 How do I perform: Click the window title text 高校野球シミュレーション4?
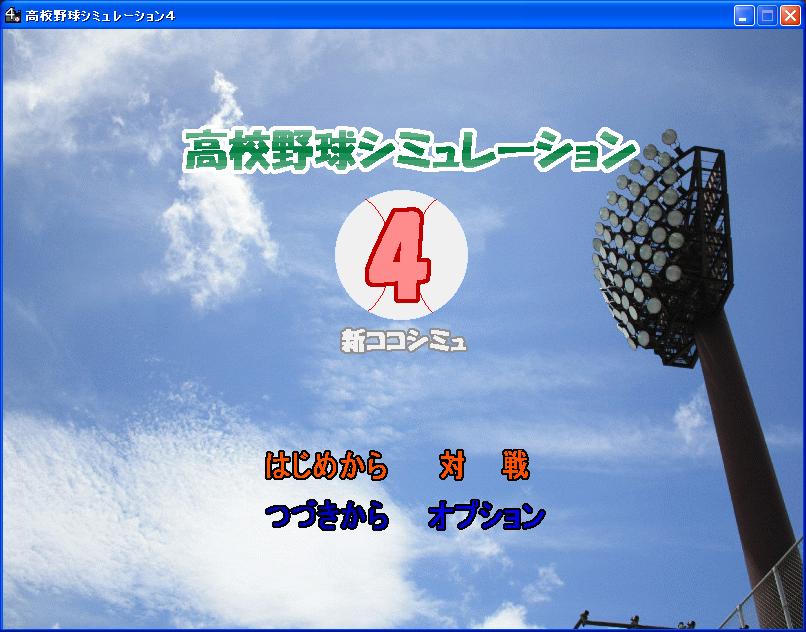[100, 16]
